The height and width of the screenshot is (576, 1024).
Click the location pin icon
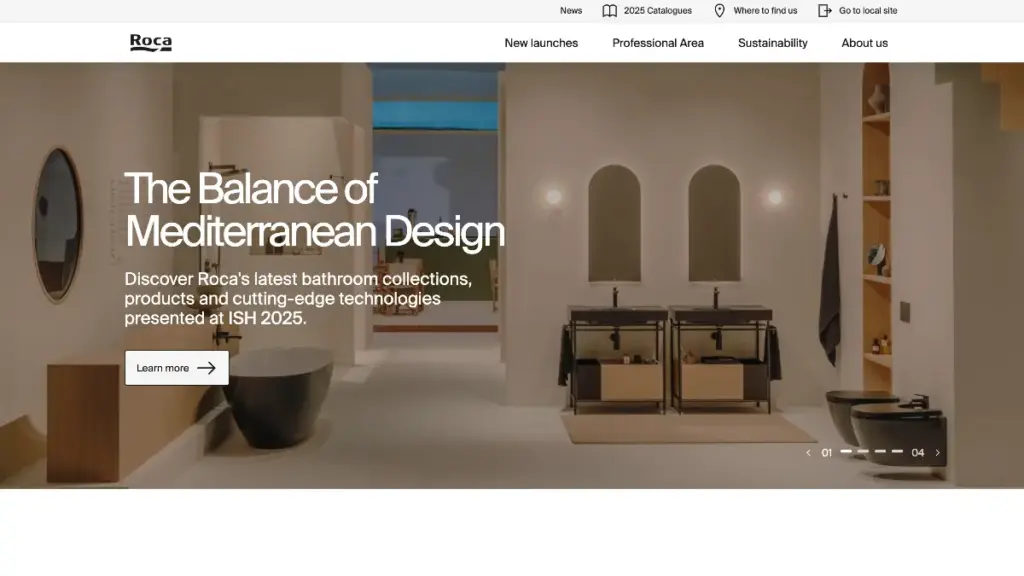719,11
